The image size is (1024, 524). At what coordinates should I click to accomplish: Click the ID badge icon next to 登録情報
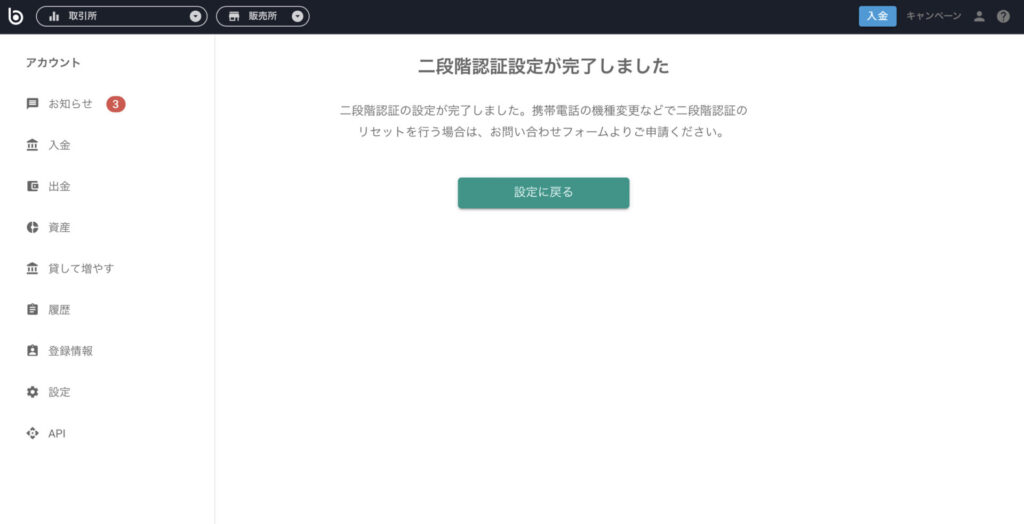click(x=32, y=351)
